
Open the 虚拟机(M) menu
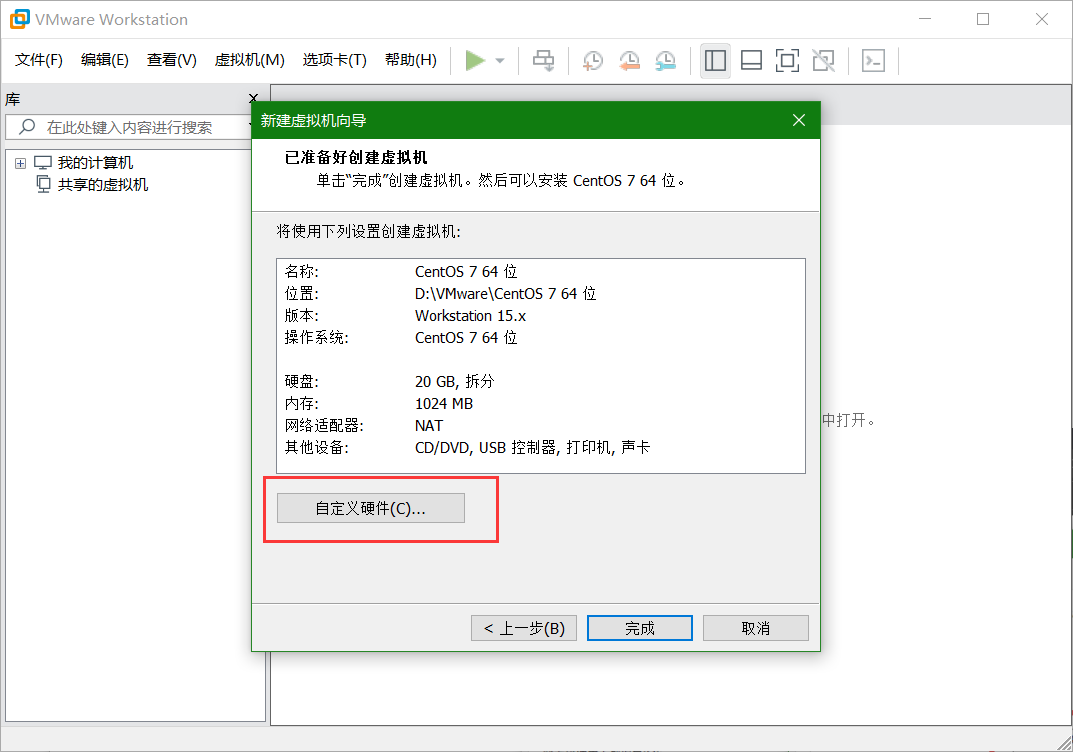(249, 60)
